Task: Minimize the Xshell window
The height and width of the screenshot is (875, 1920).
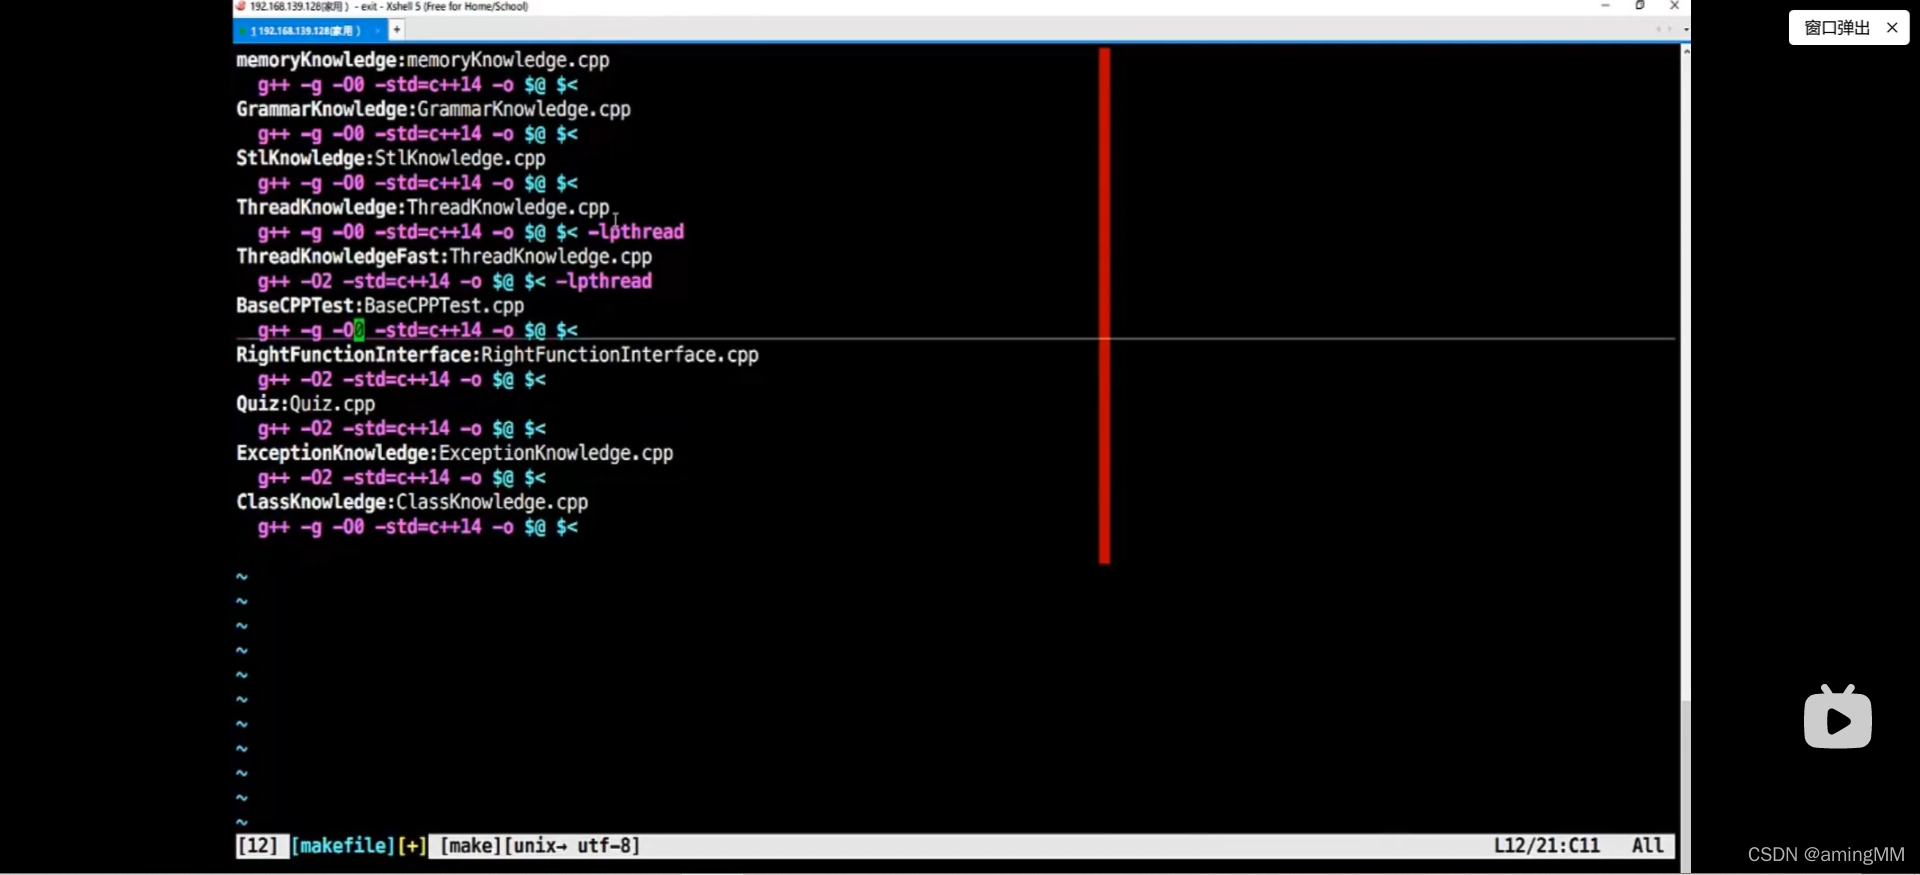Action: (1606, 6)
